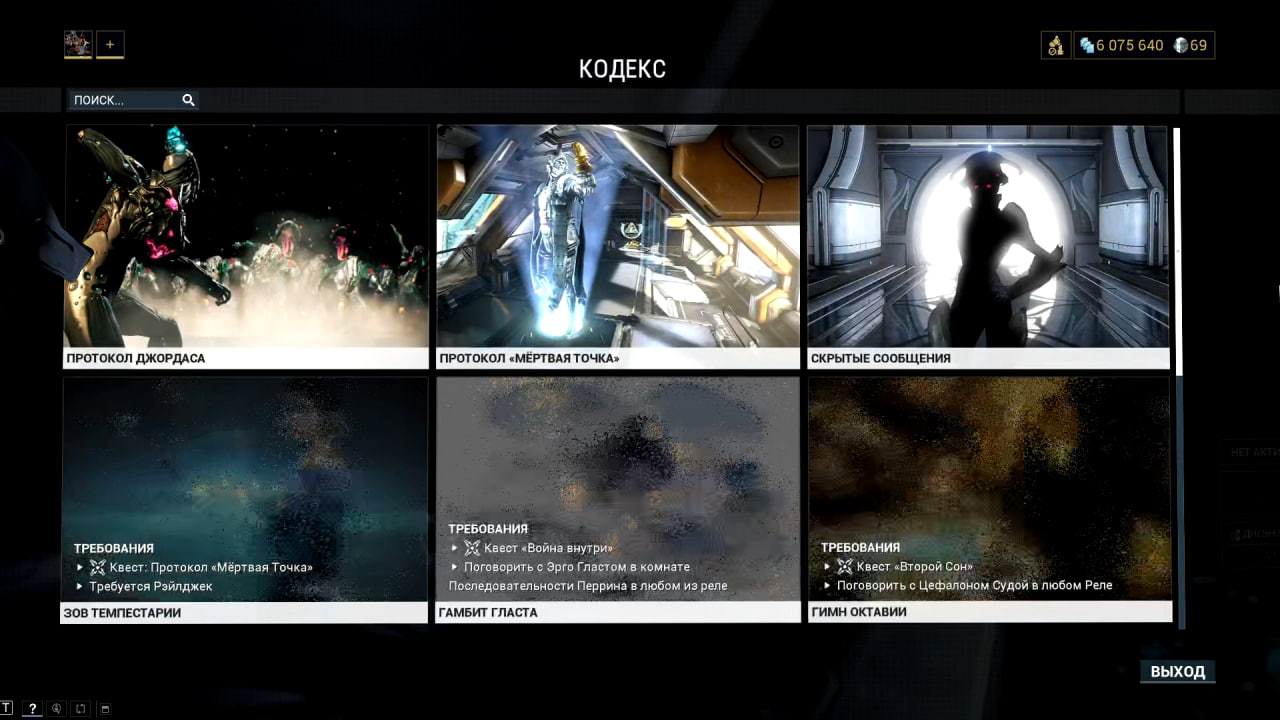Click the ПРОТОКОЛ ДЖОРДАСА title label
This screenshot has width=1280, height=720.
[x=136, y=358]
